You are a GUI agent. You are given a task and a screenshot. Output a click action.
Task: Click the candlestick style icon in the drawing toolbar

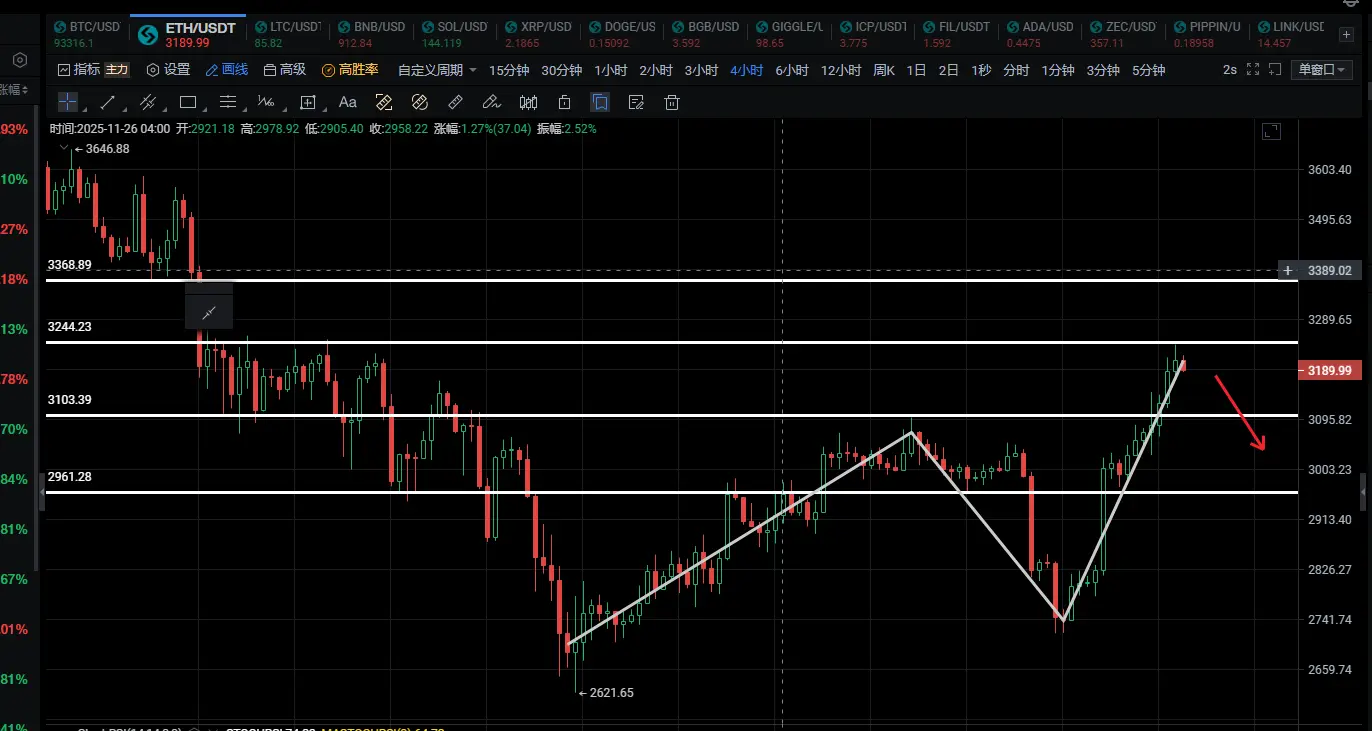coord(528,102)
